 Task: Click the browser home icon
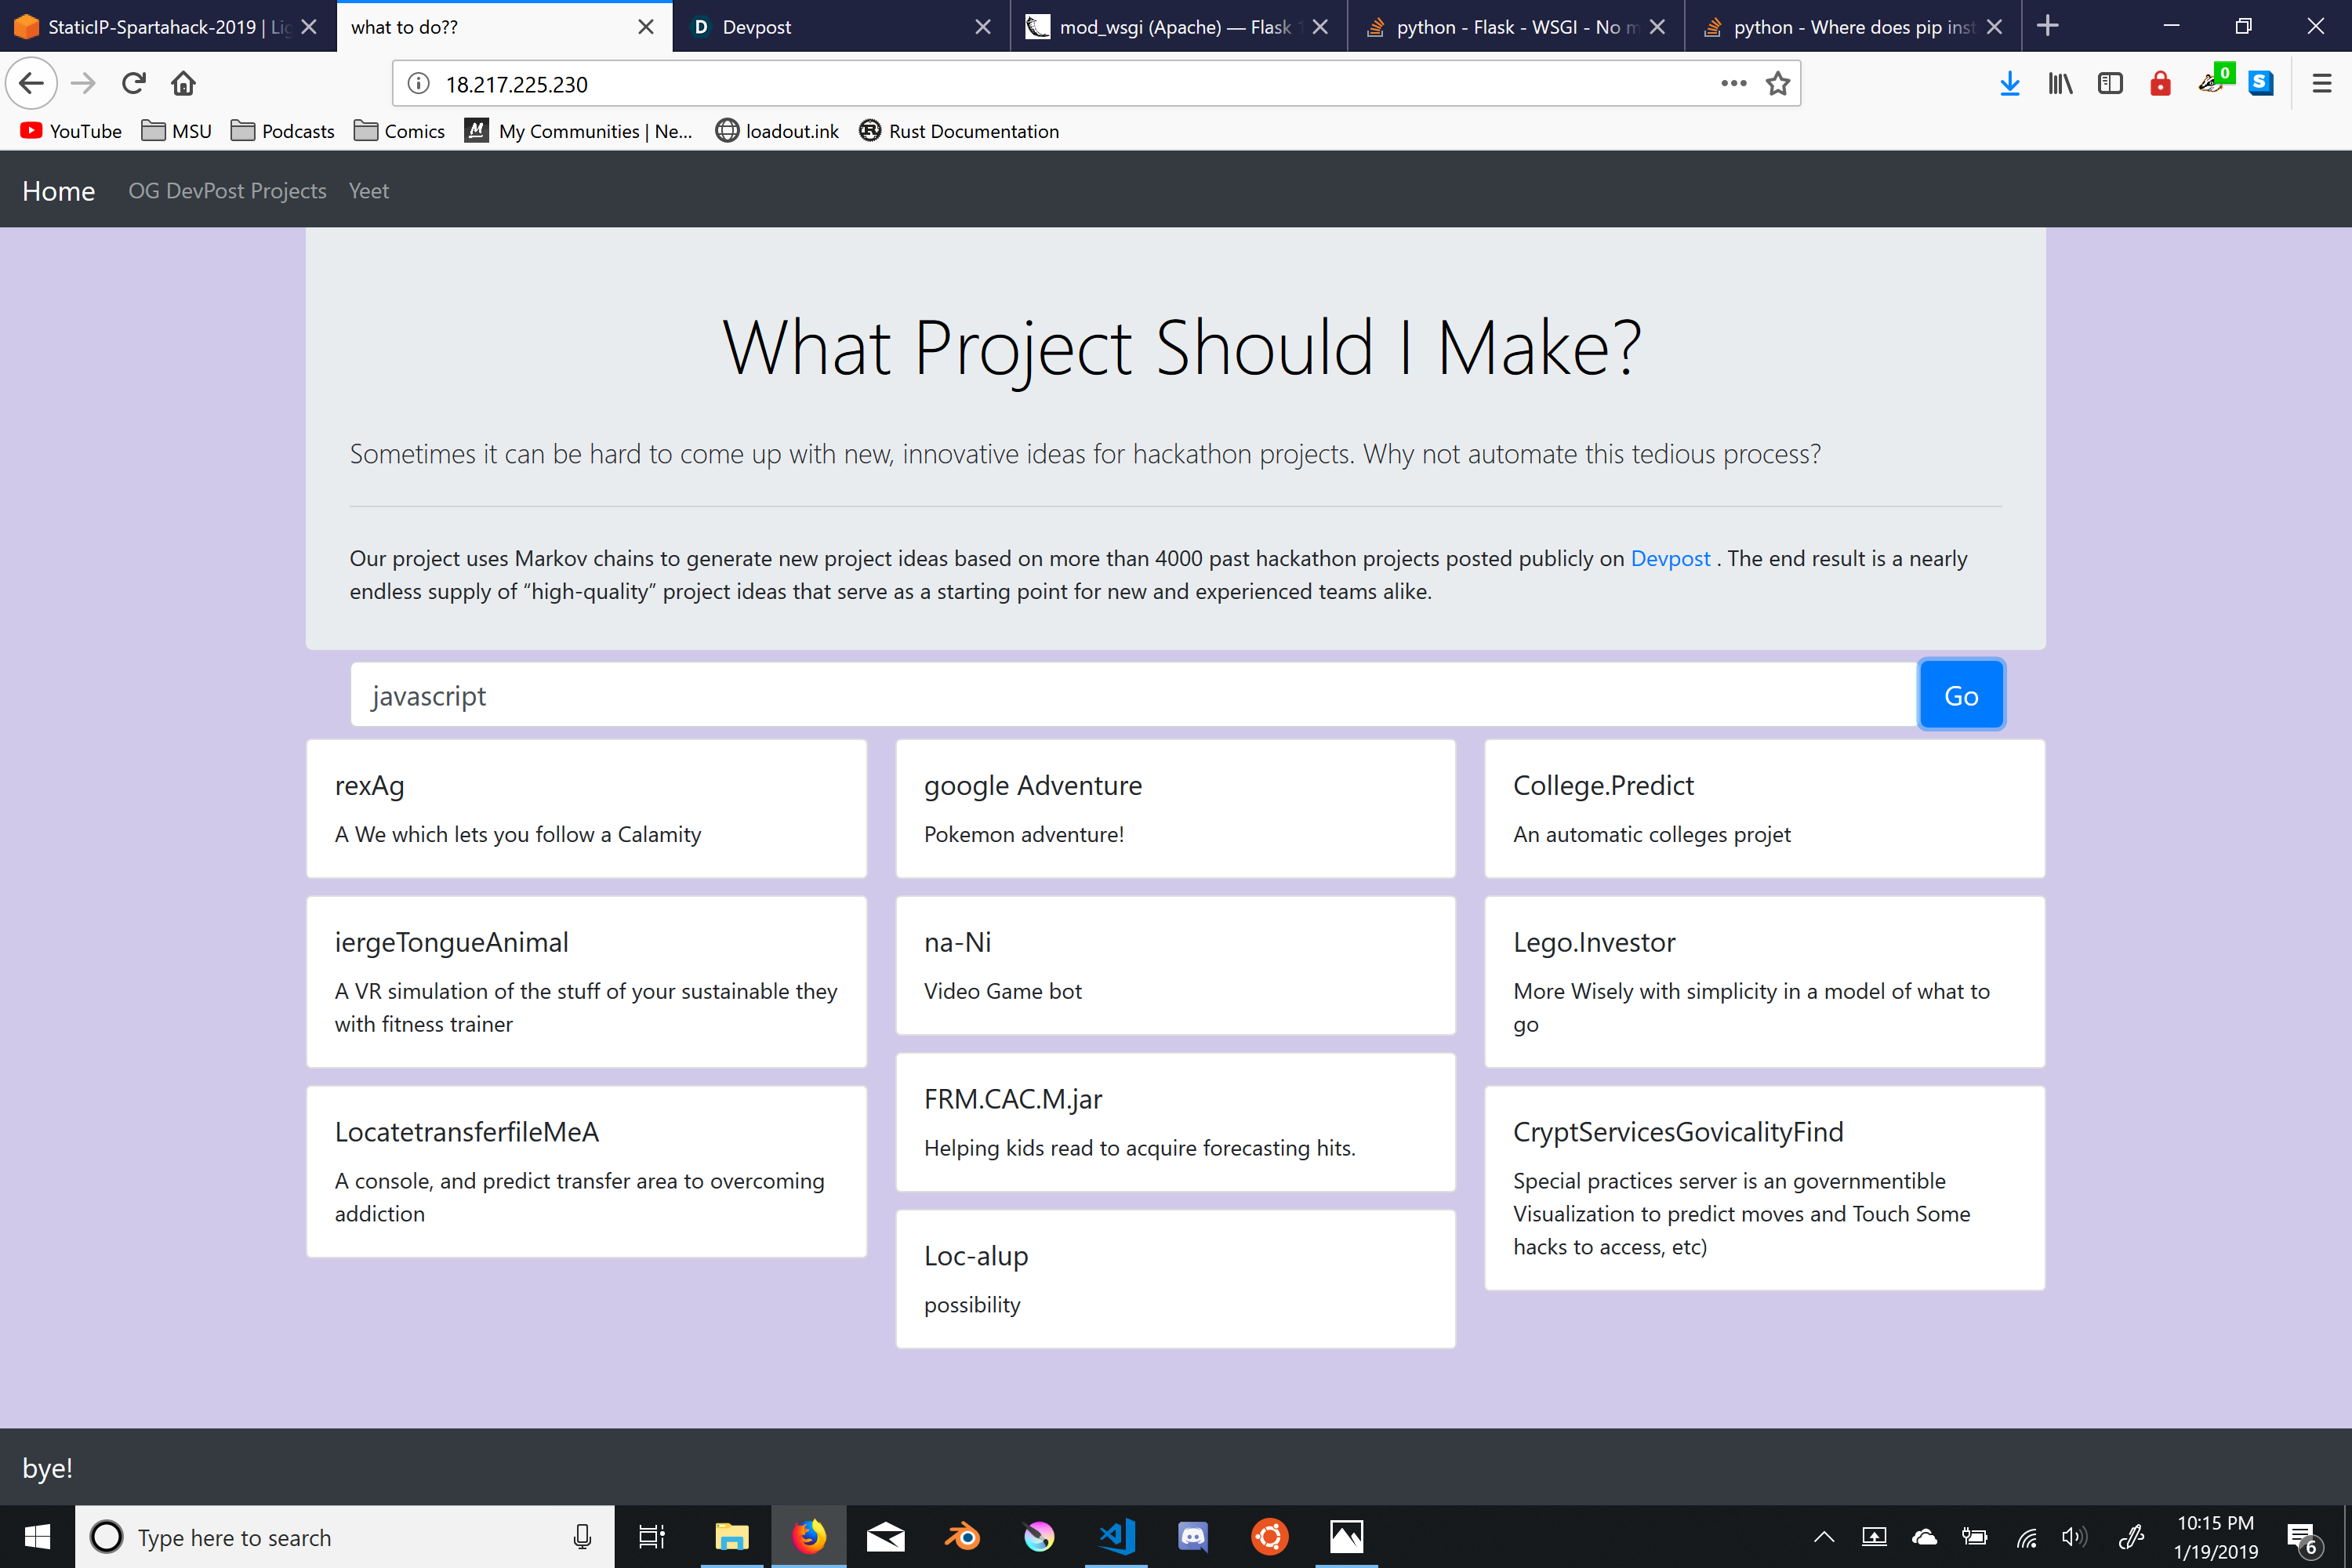(183, 83)
